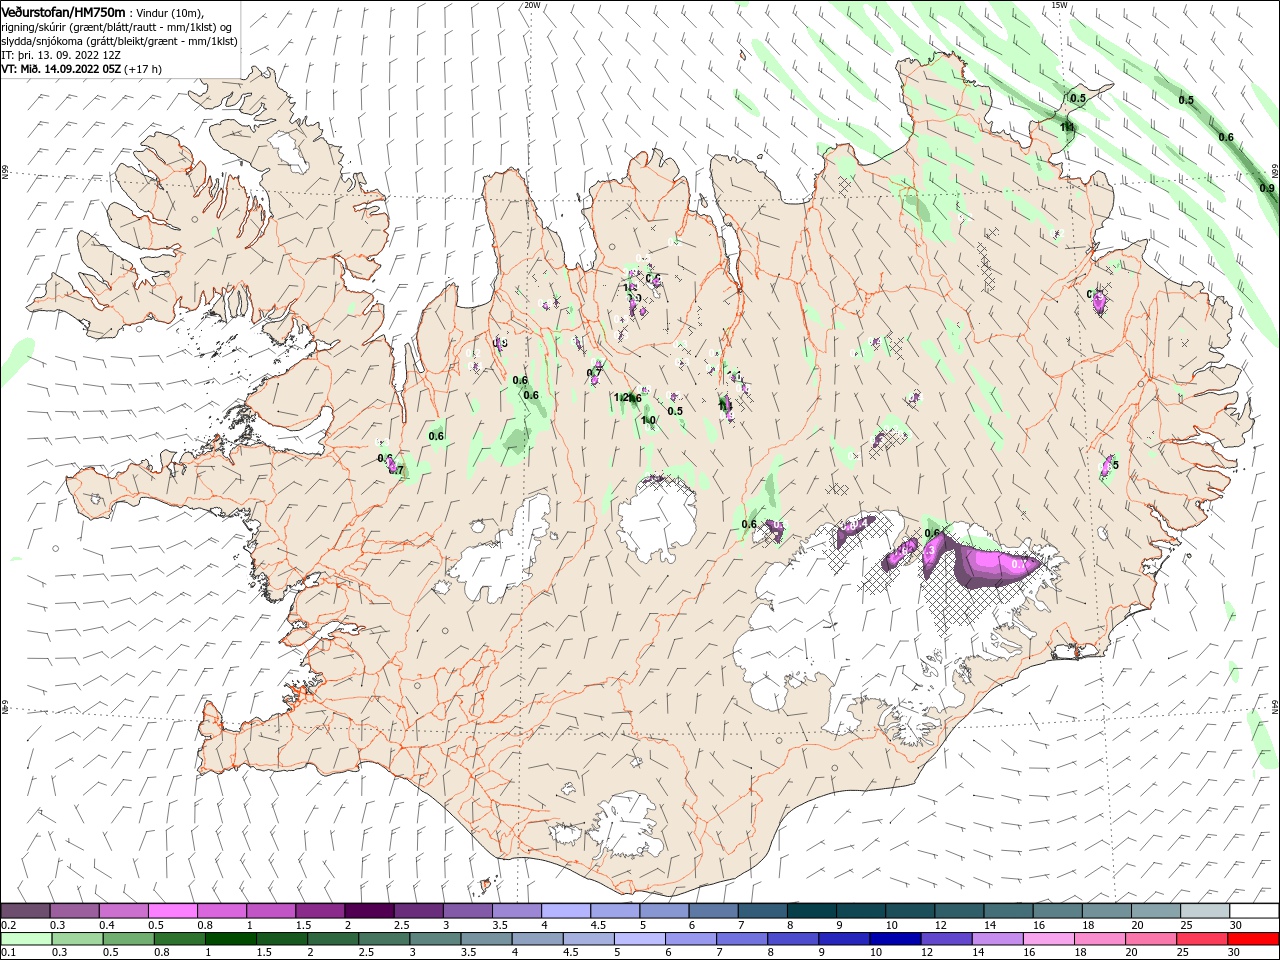Select the 0.1 label under lower scale
This screenshot has height=960, width=1280.
(7, 953)
